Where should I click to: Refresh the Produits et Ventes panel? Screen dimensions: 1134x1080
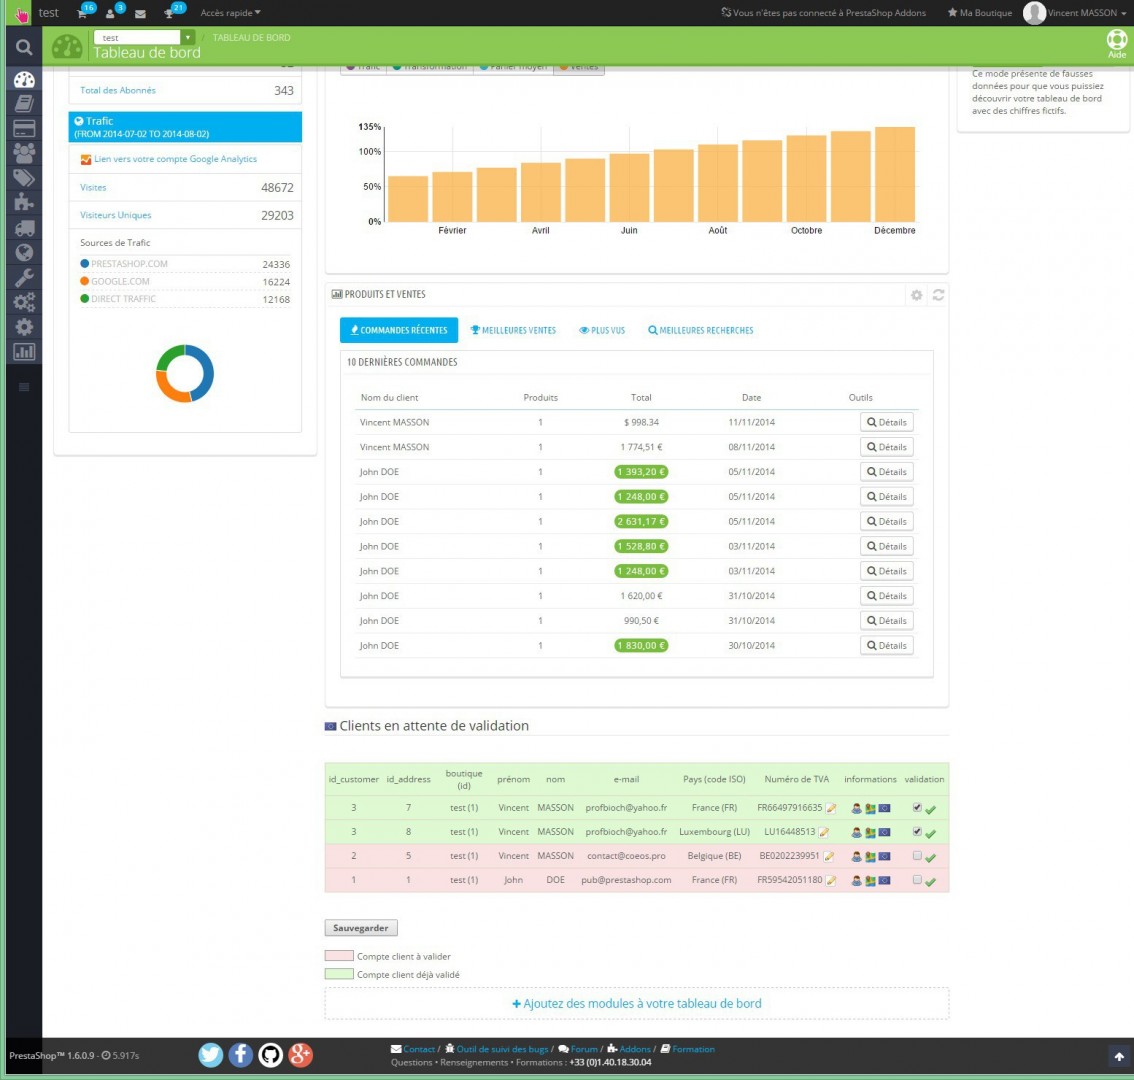click(x=938, y=295)
